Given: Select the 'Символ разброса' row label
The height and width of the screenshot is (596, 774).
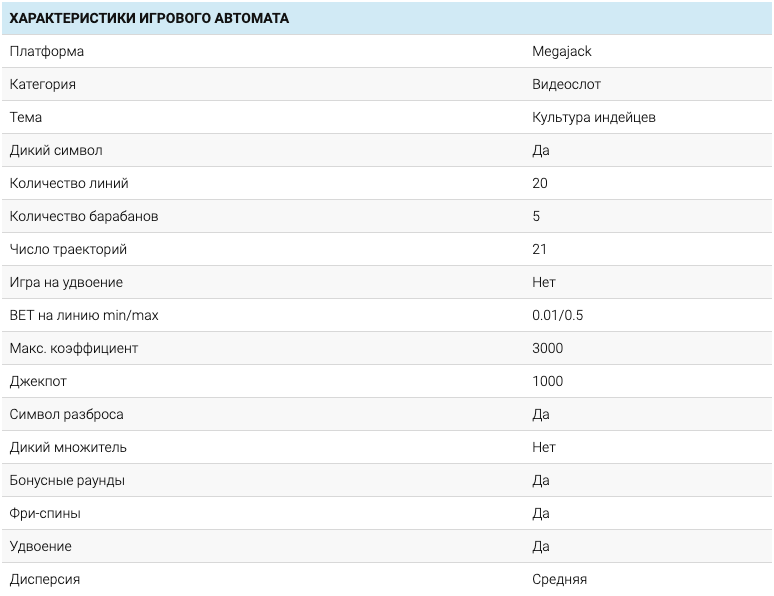Looking at the screenshot, I should click(x=67, y=414).
